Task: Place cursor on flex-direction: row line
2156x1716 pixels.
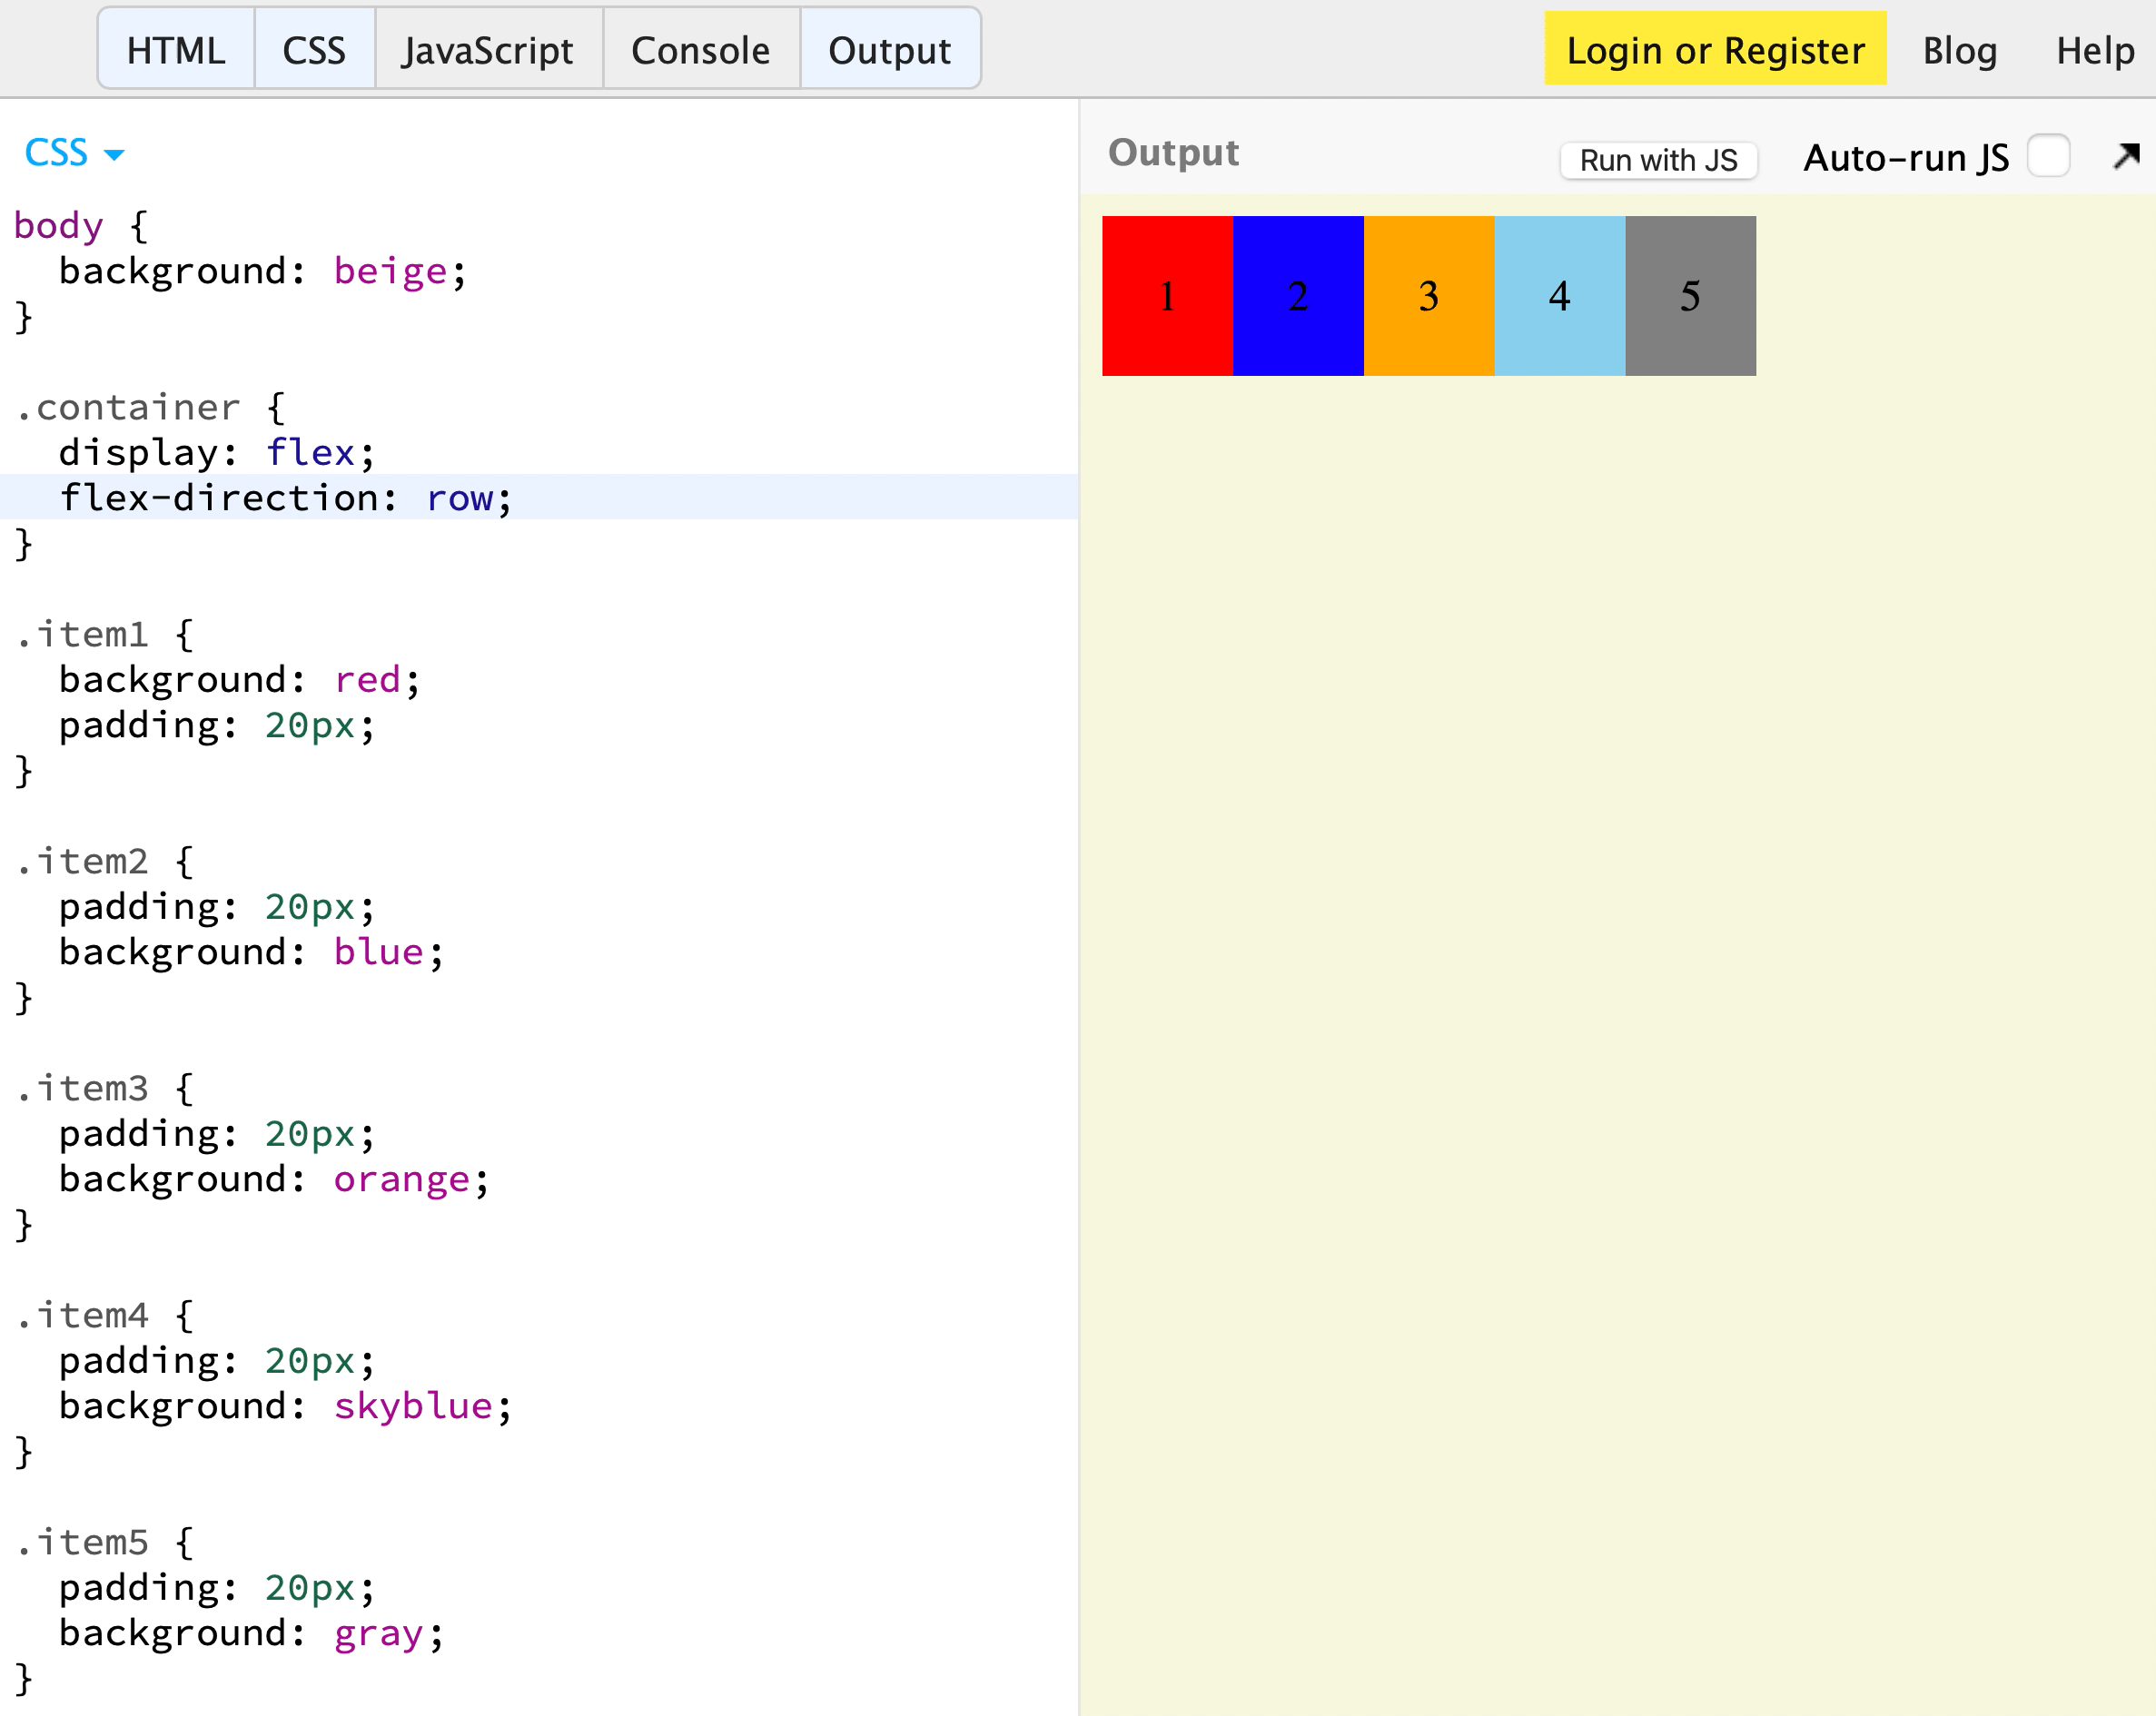Action: pyautogui.click(x=286, y=498)
